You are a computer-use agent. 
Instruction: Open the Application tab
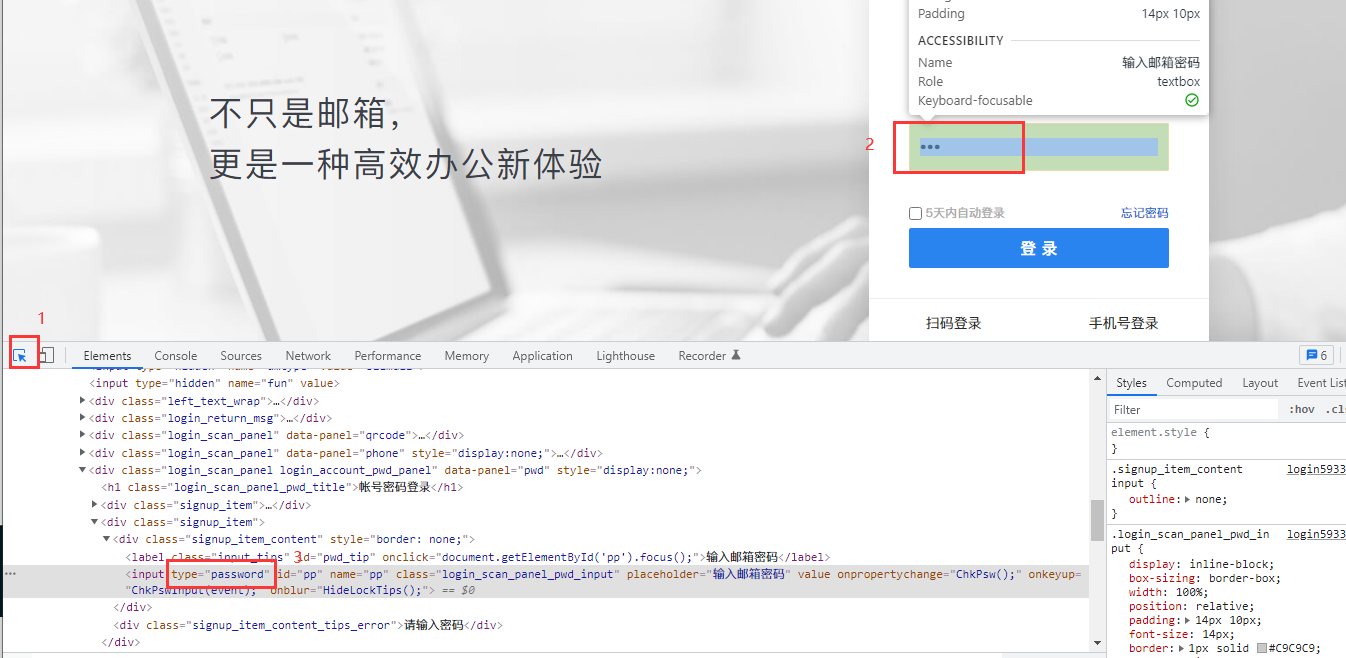coord(542,355)
